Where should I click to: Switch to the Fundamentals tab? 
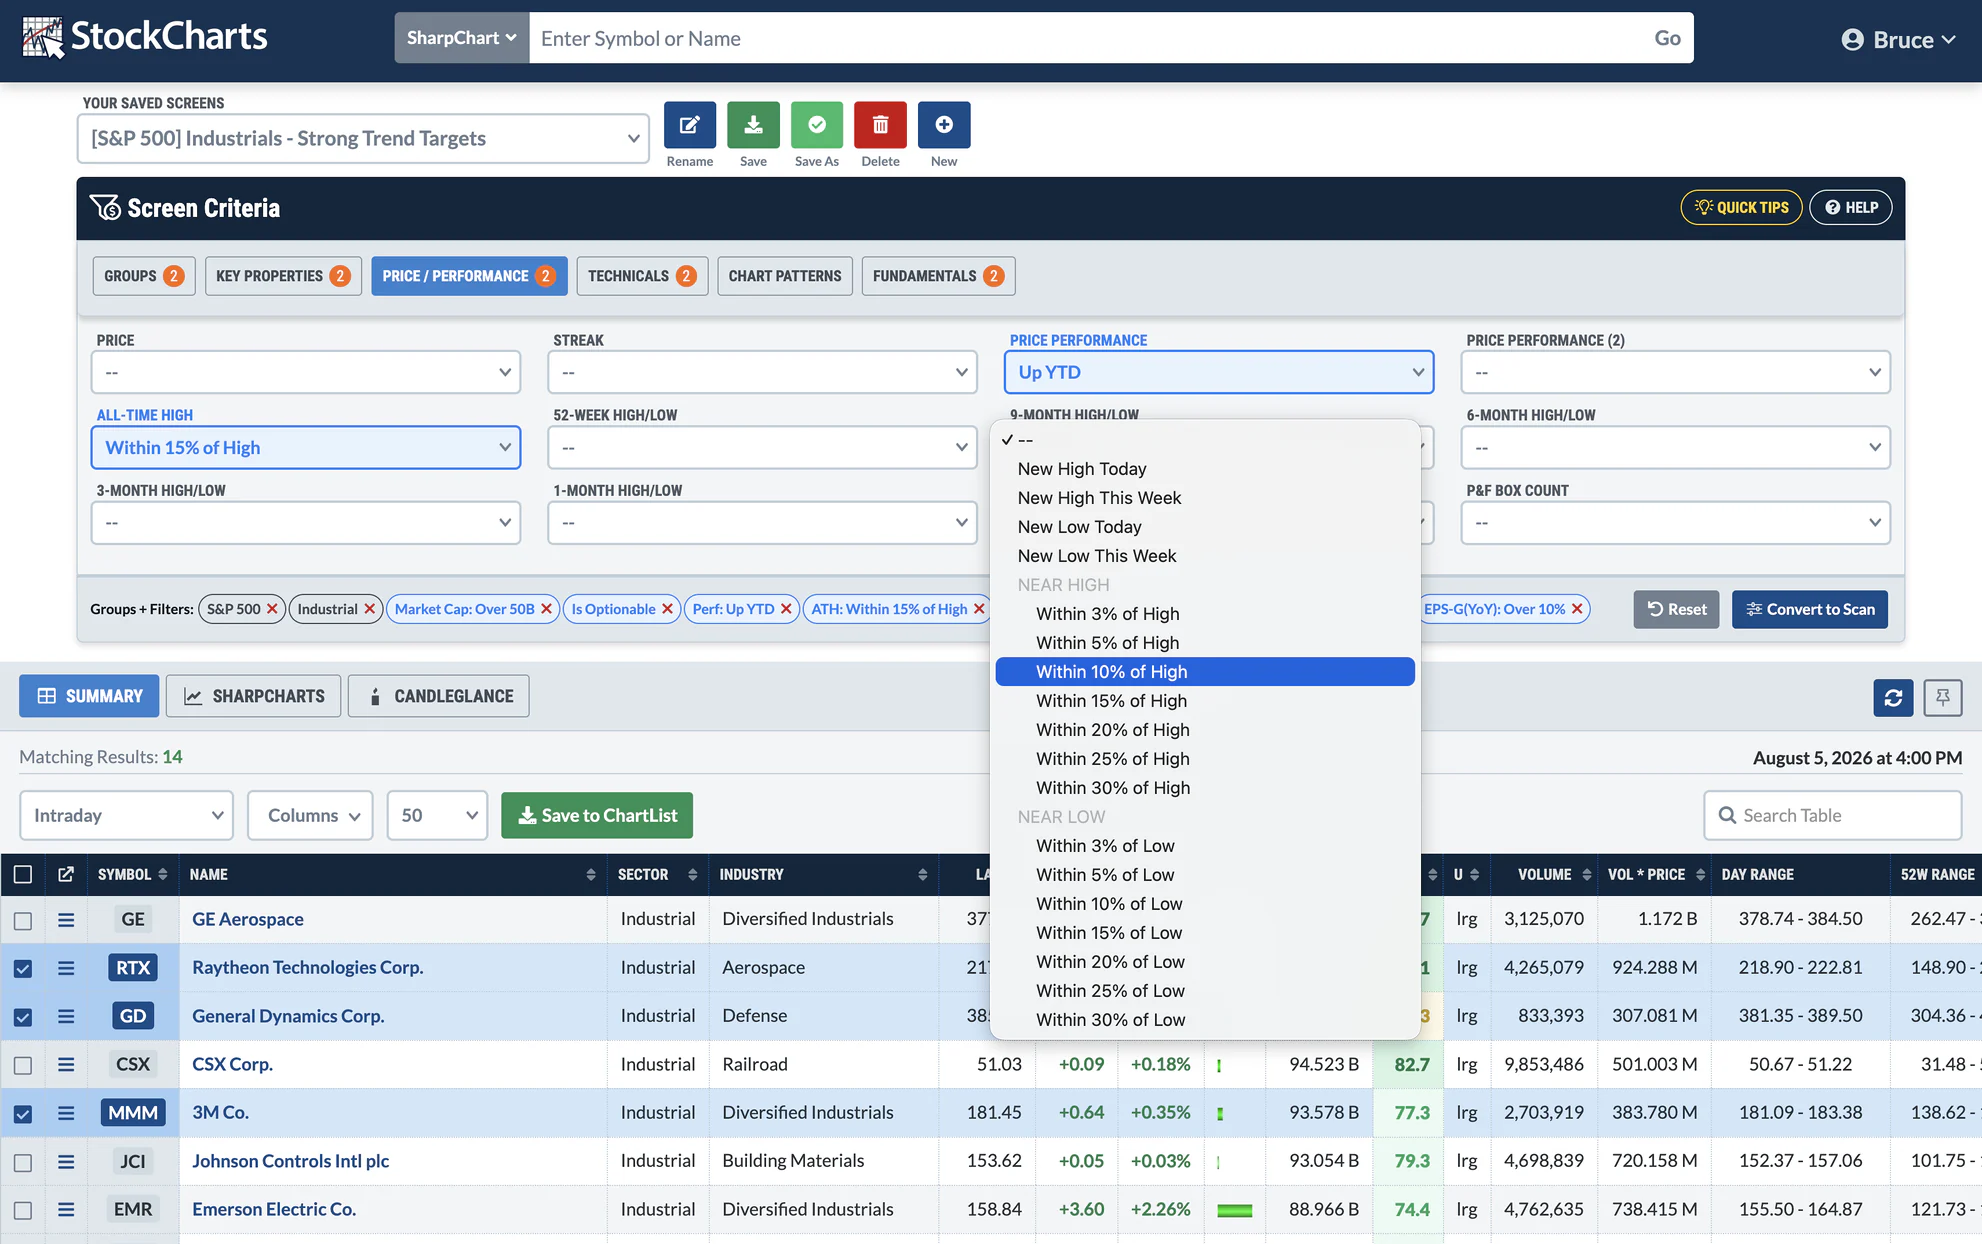tap(938, 276)
